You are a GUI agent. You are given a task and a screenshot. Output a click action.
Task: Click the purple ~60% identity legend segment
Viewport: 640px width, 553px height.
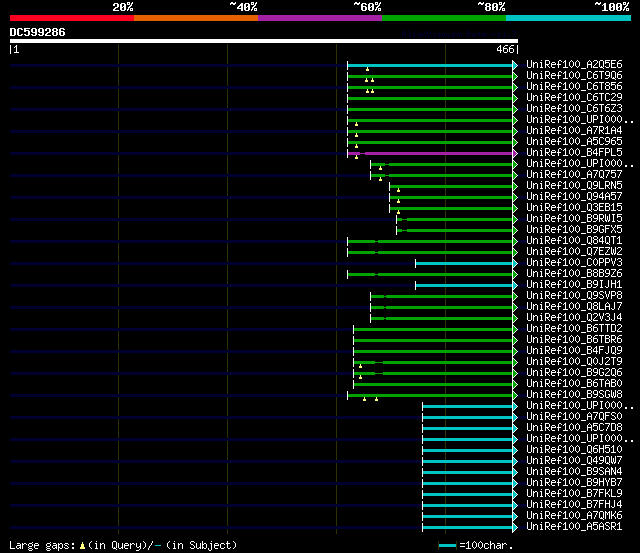click(x=320, y=18)
